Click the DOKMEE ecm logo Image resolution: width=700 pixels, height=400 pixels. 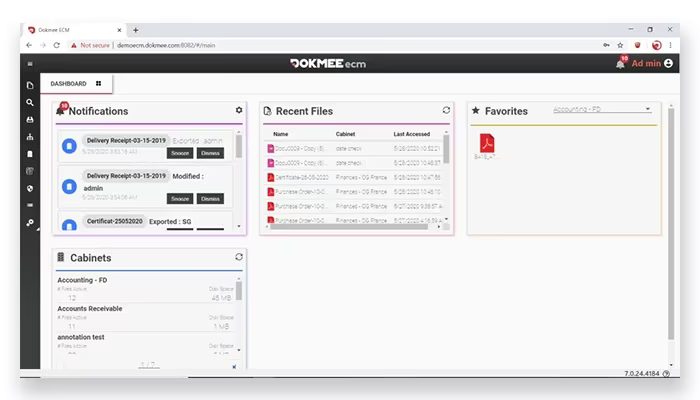pyautogui.click(x=328, y=63)
